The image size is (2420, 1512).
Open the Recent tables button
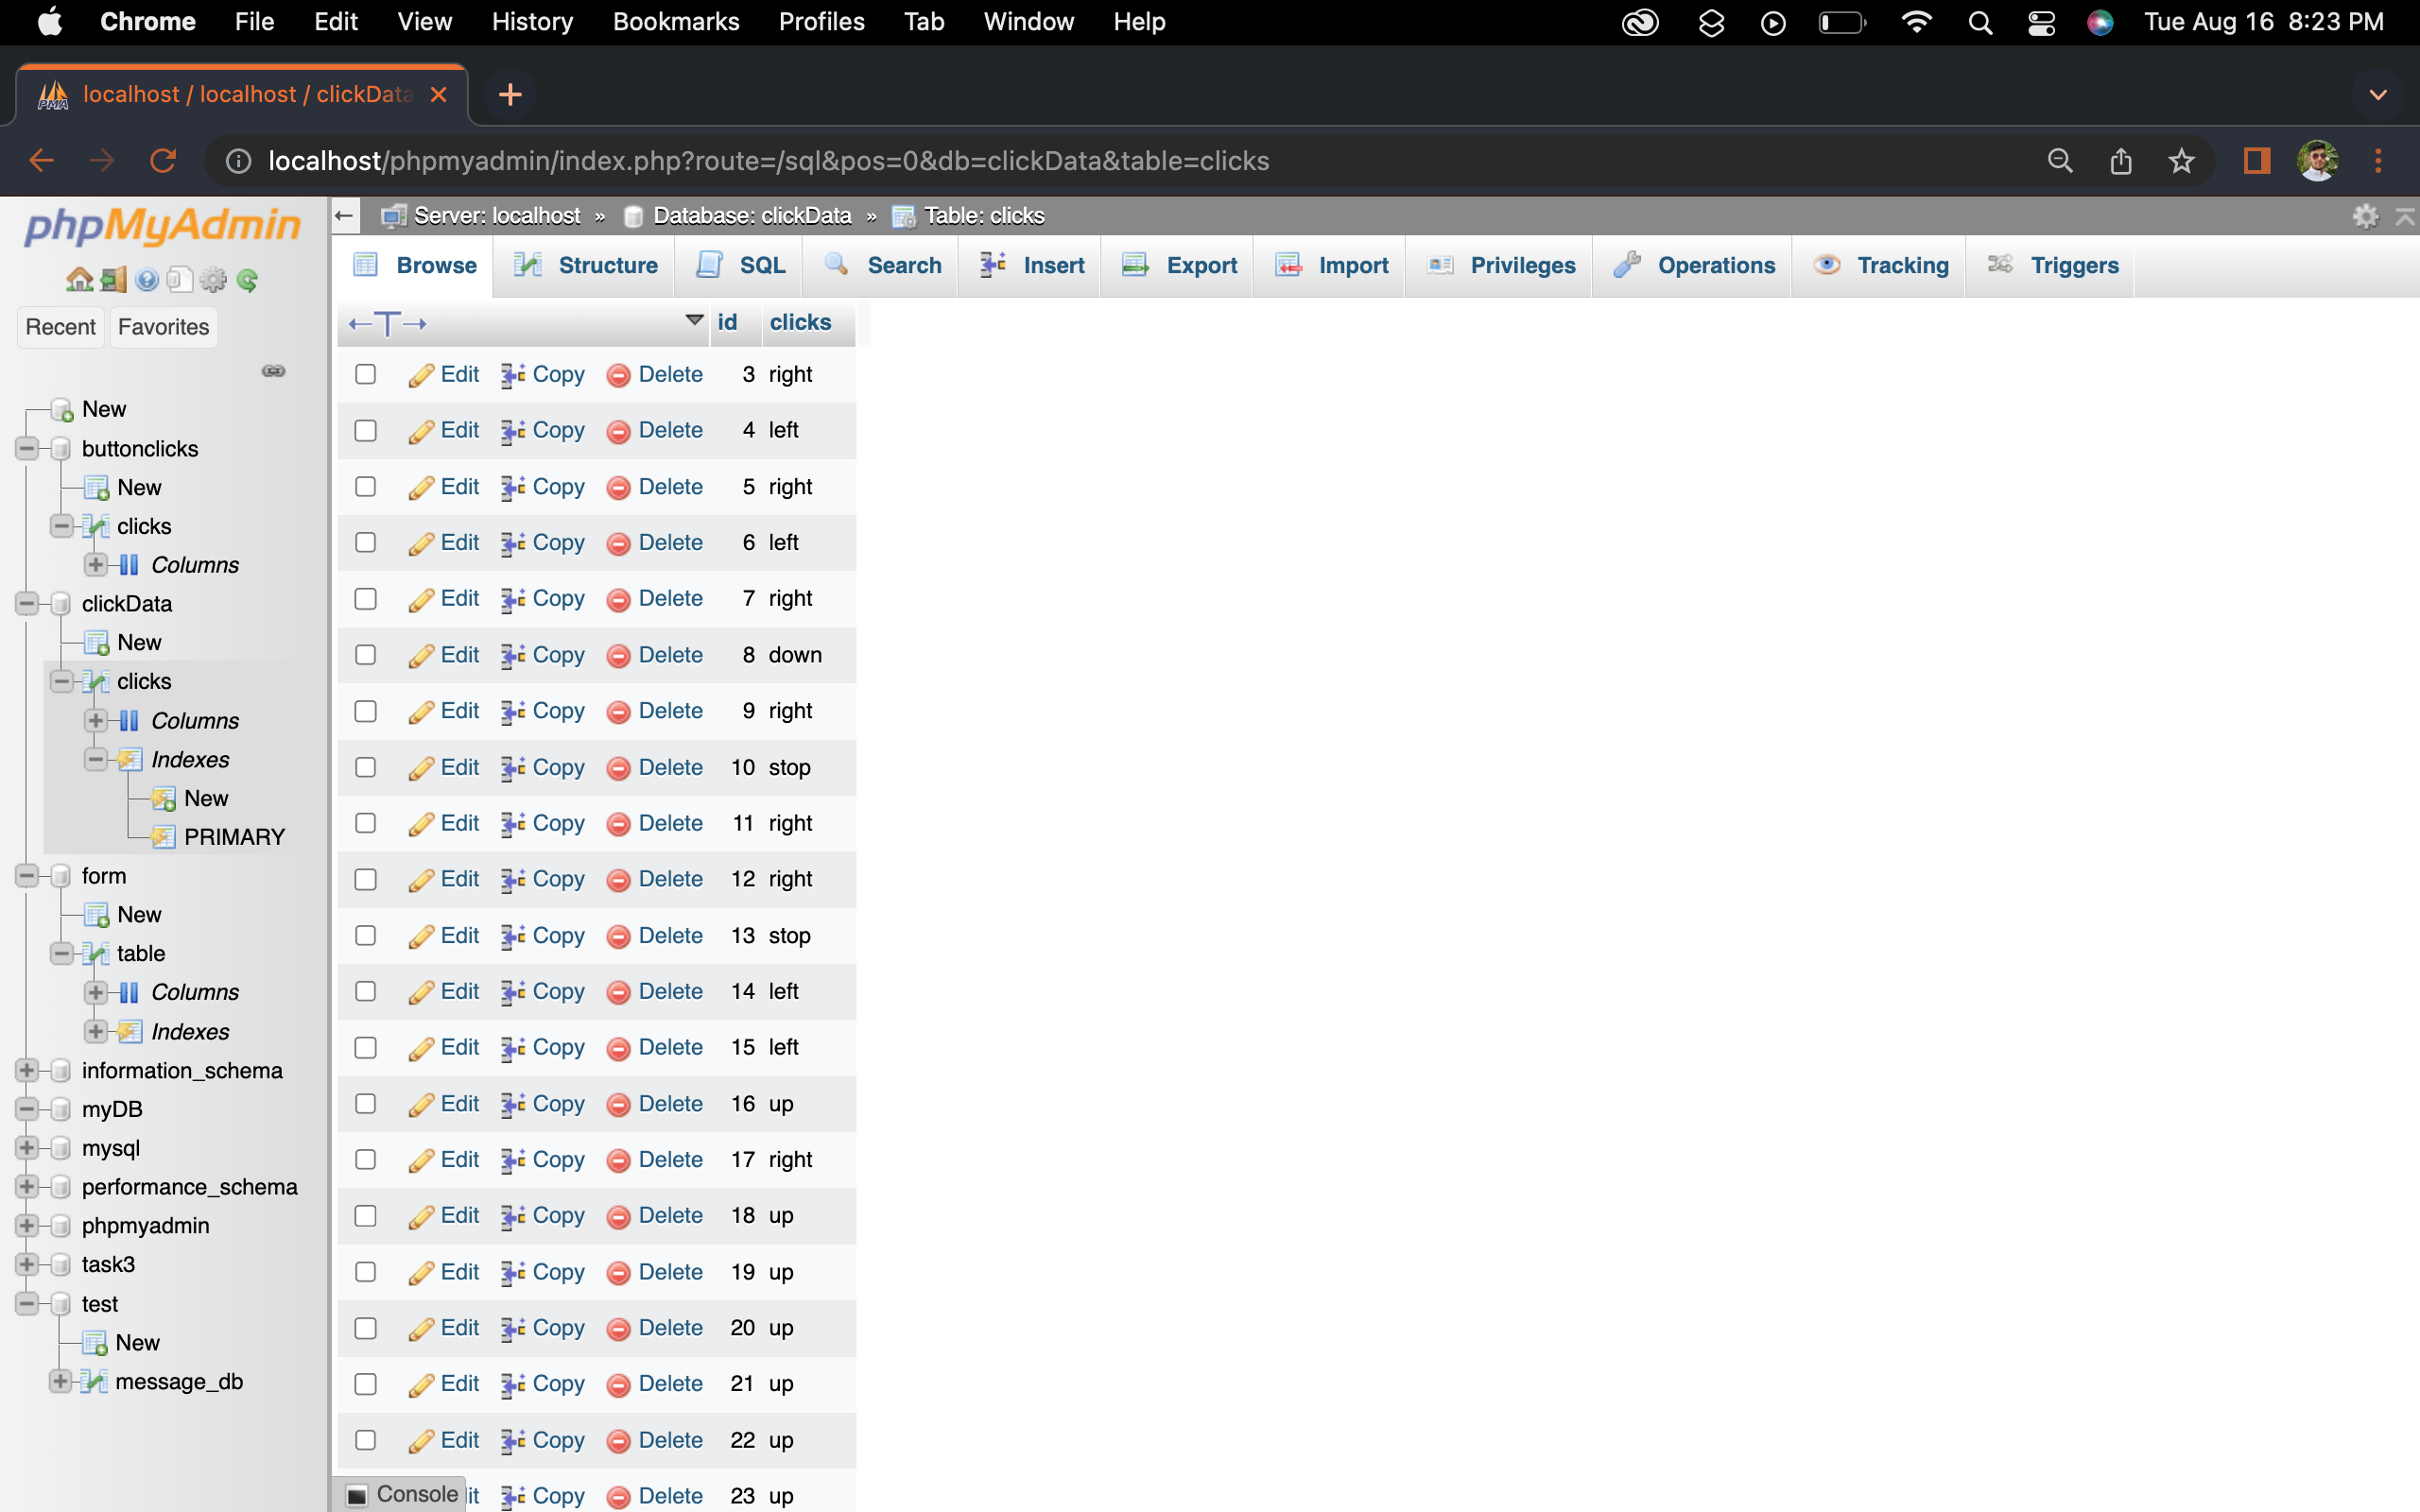coord(61,327)
